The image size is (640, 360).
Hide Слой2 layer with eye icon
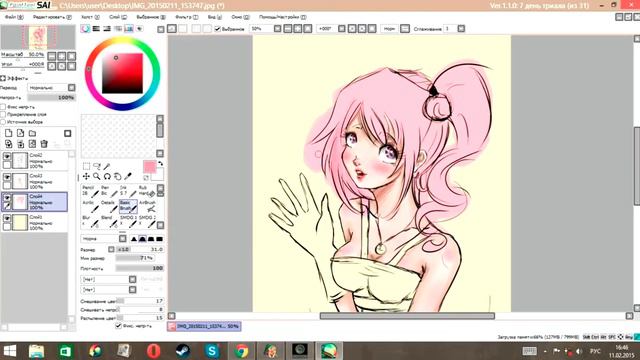click(x=7, y=156)
